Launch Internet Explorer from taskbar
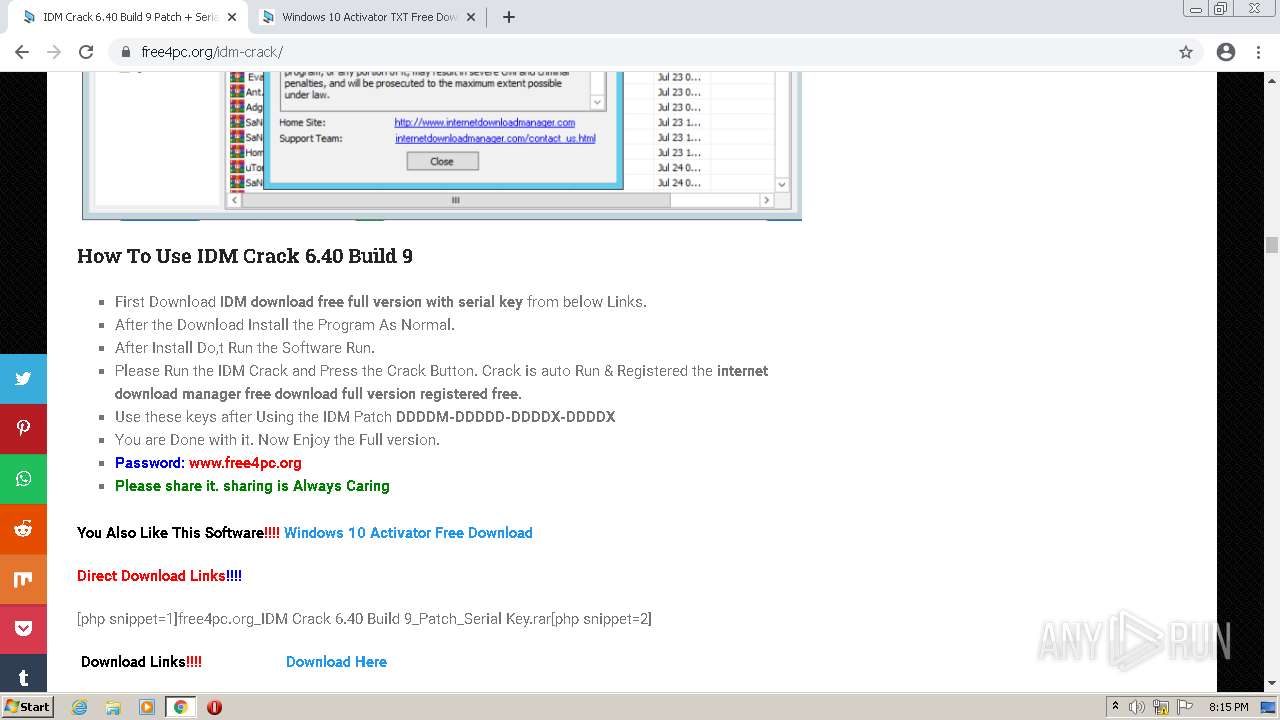Image resolution: width=1280 pixels, height=720 pixels. (x=79, y=707)
